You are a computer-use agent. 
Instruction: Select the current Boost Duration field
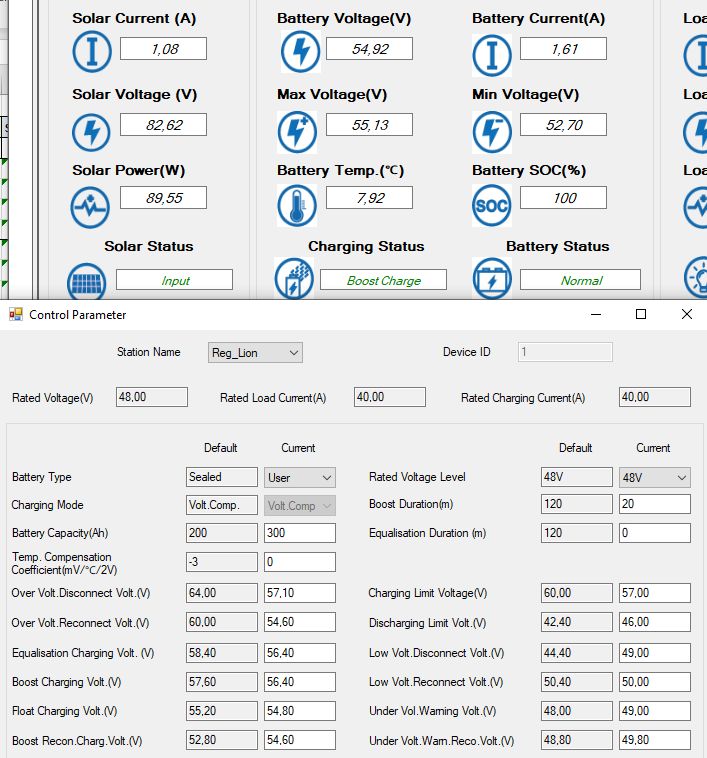coord(654,504)
